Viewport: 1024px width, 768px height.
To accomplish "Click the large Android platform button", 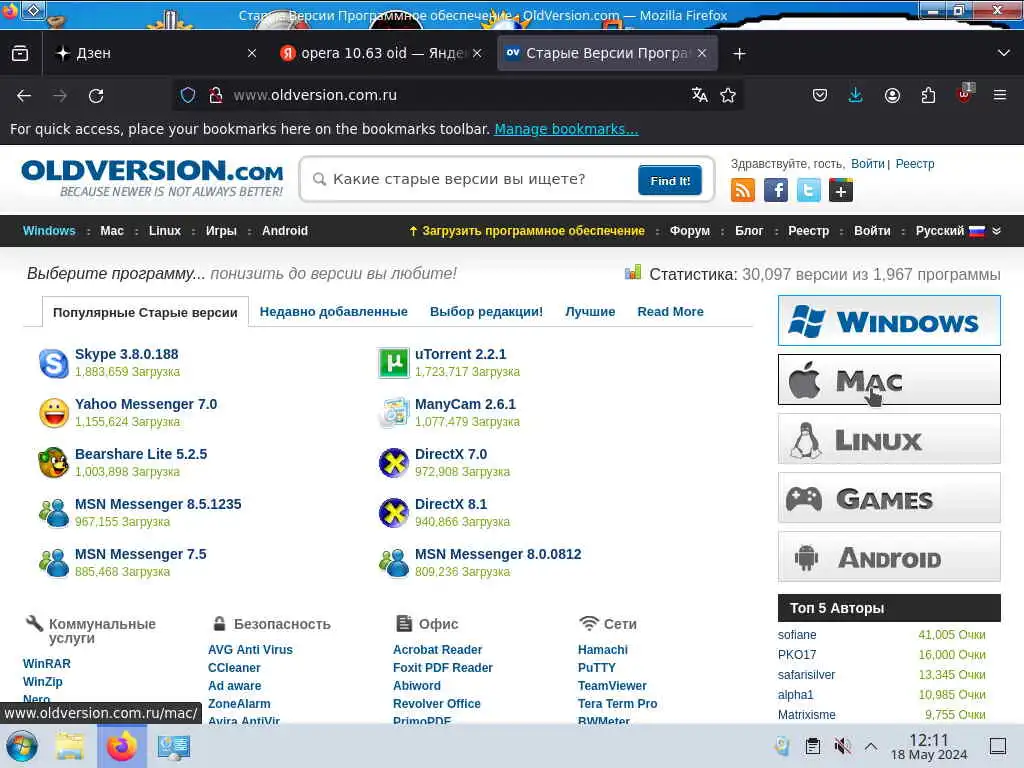I will click(x=889, y=556).
